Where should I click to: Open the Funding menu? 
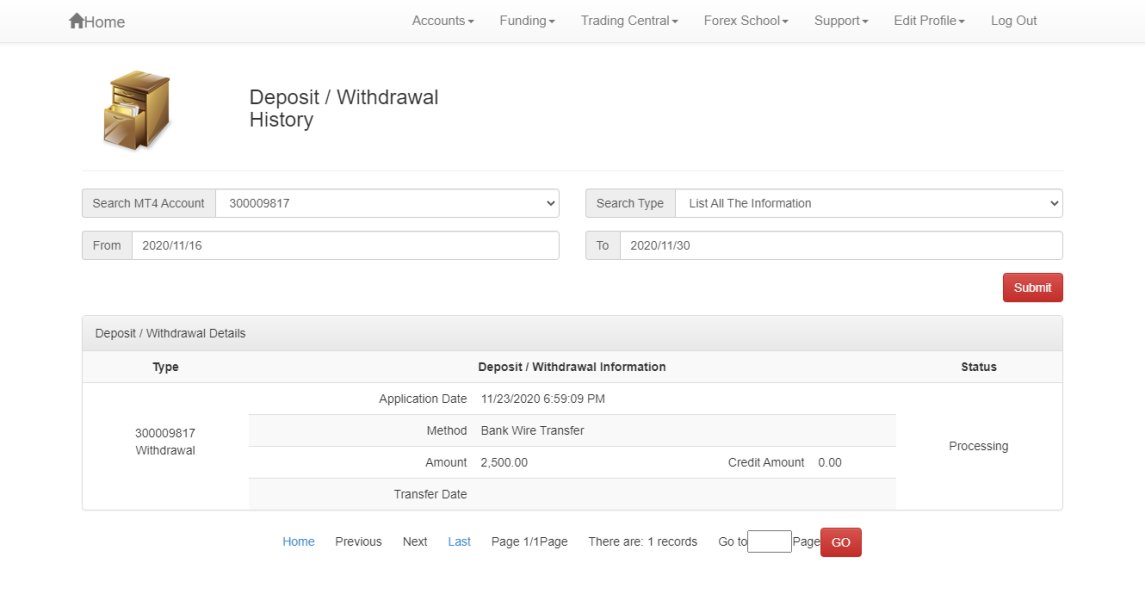tap(526, 21)
